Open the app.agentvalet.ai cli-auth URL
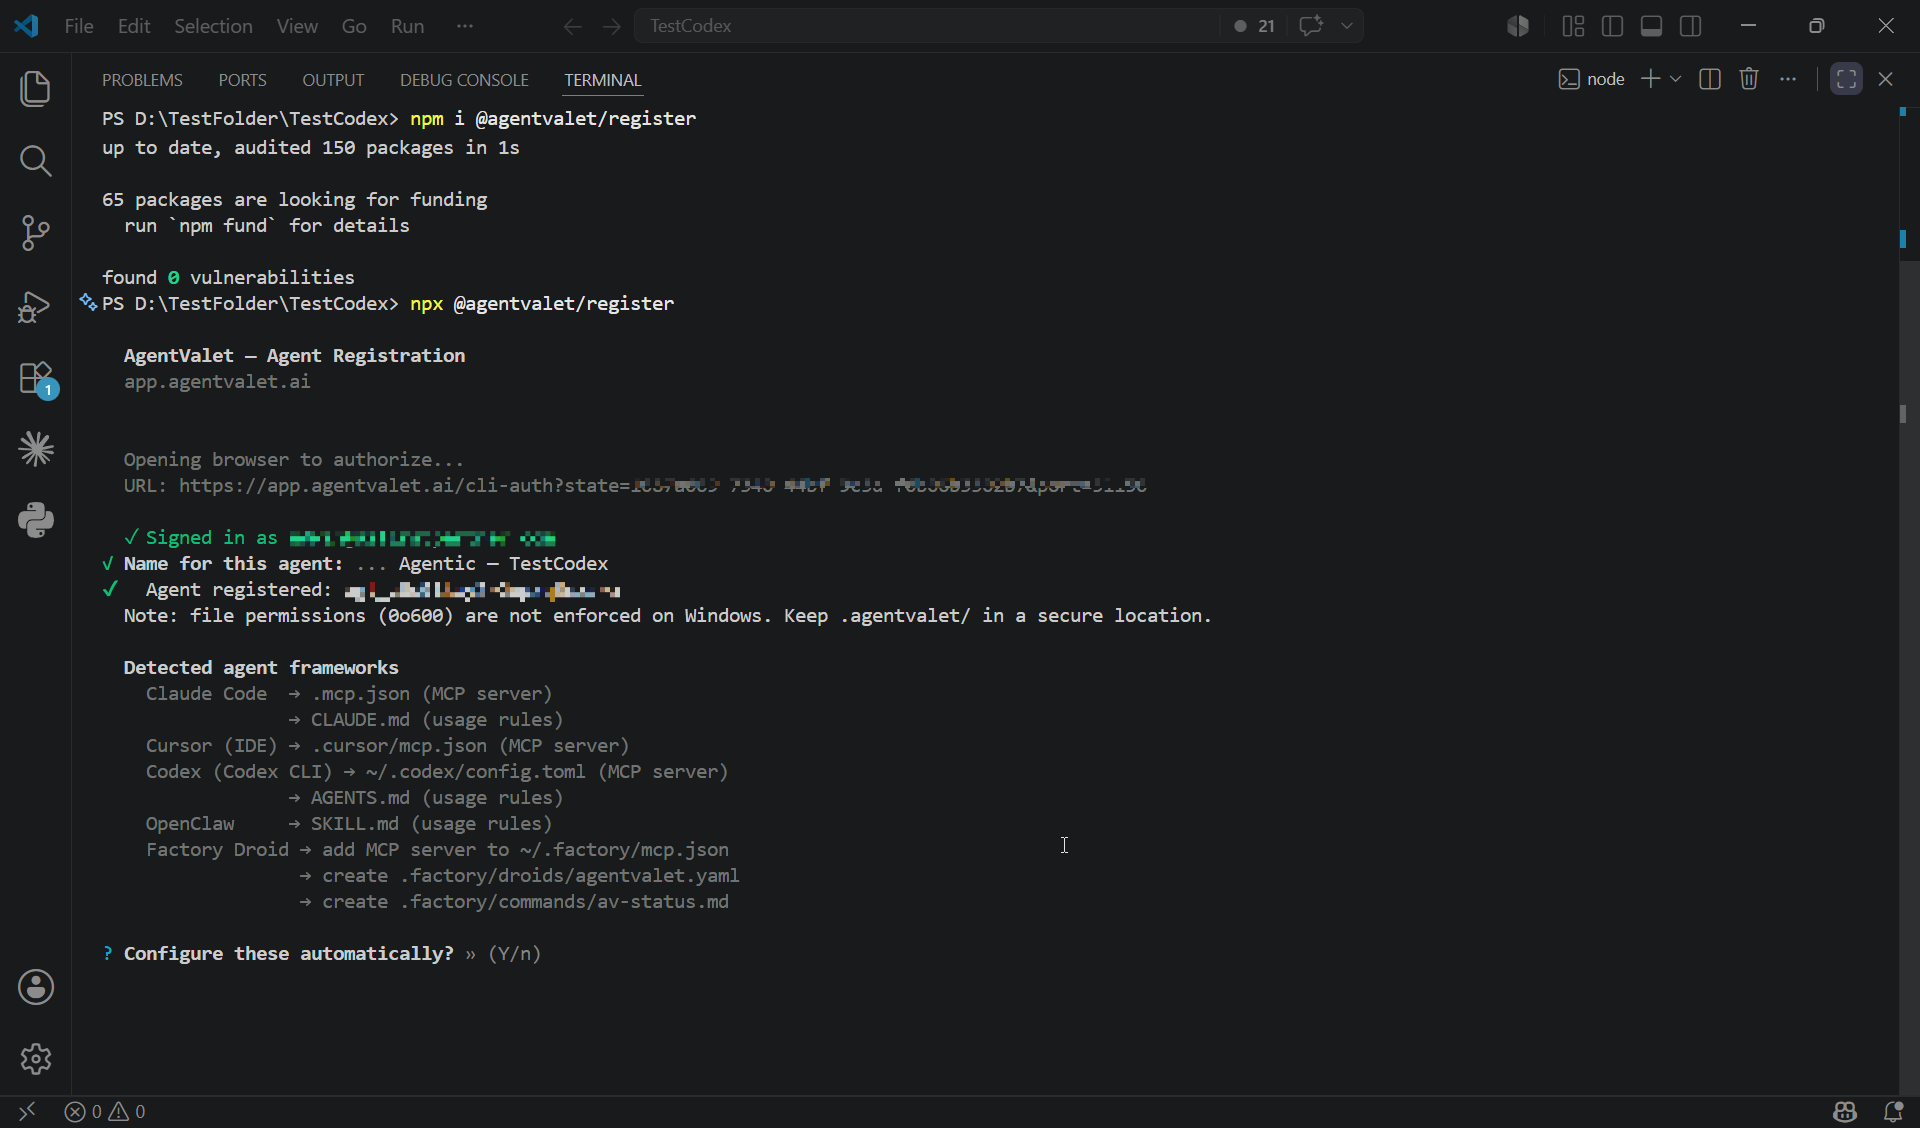 tap(662, 486)
